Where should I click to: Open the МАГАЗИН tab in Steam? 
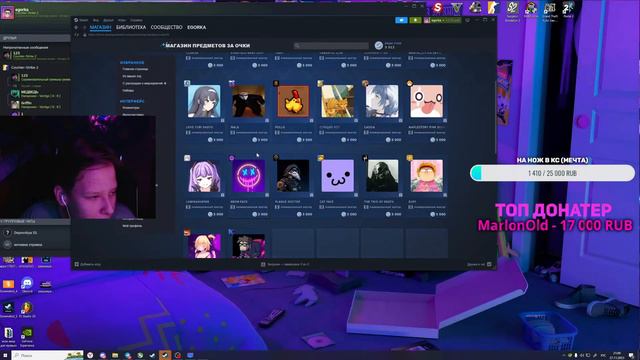[x=100, y=27]
